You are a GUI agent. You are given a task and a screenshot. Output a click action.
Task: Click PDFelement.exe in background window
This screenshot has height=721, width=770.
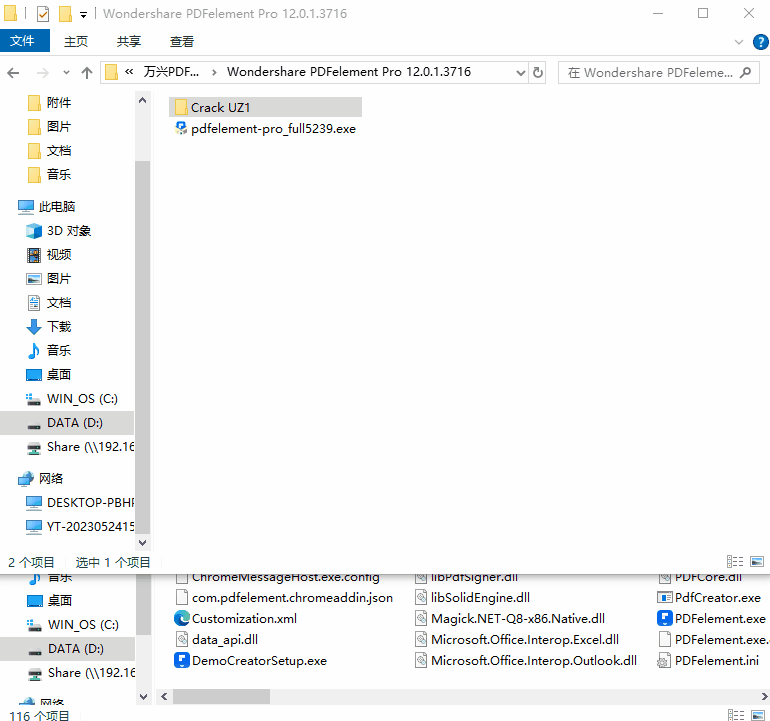click(x=719, y=618)
